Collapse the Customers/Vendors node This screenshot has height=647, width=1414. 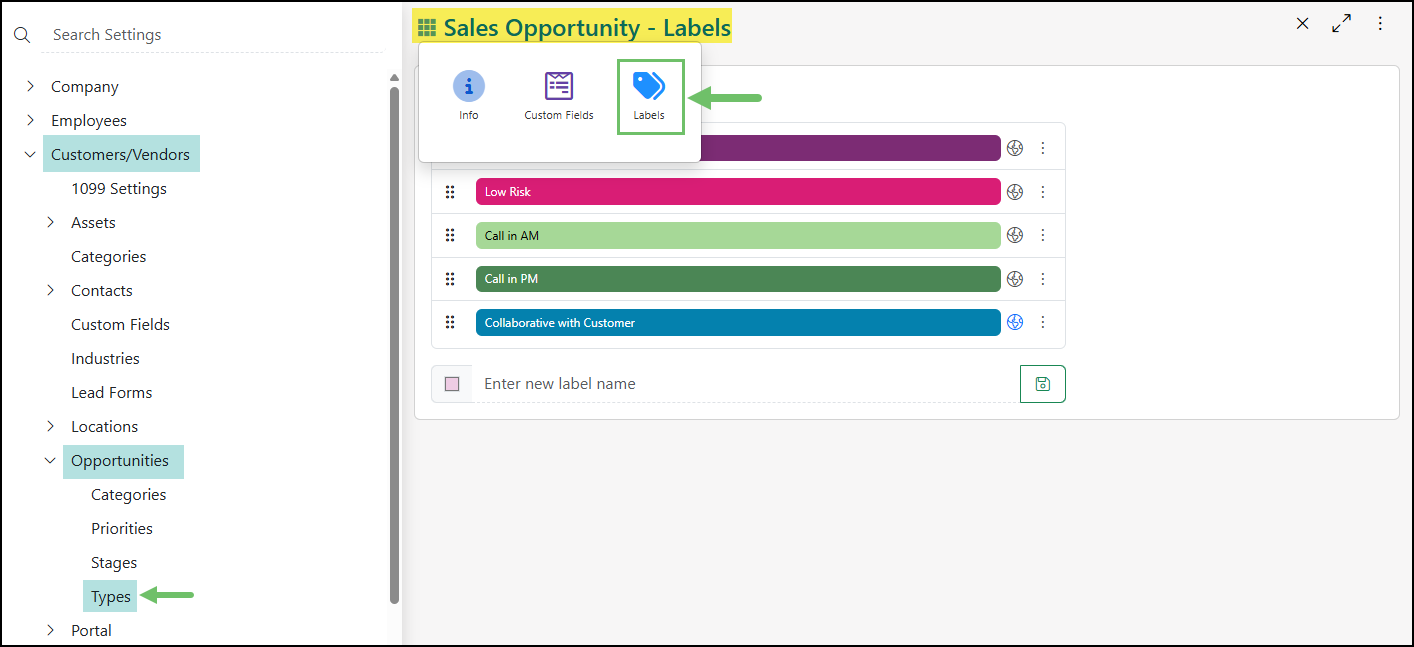tap(30, 155)
